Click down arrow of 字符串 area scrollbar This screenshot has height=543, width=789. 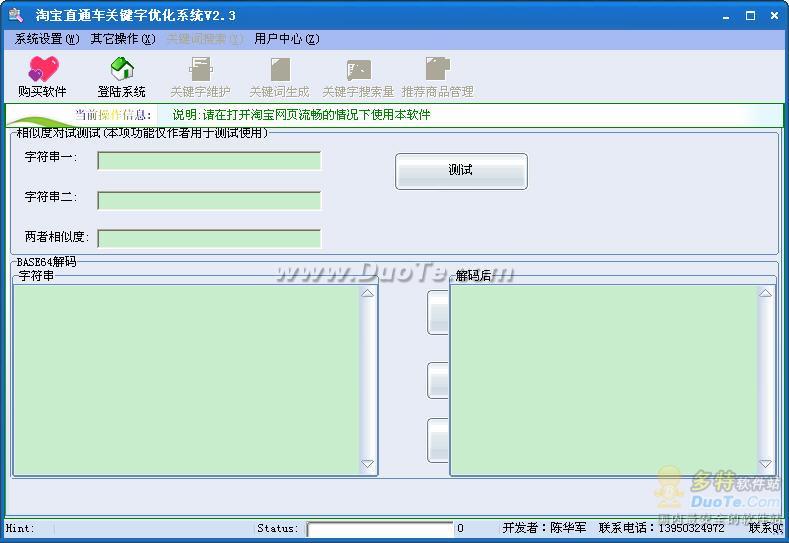368,463
